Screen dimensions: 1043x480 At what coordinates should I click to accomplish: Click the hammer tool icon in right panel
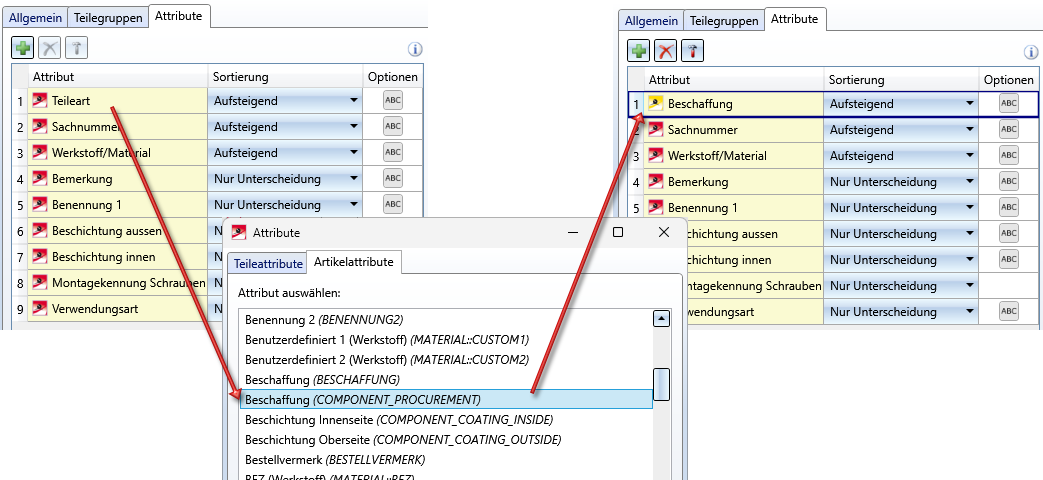coord(692,51)
